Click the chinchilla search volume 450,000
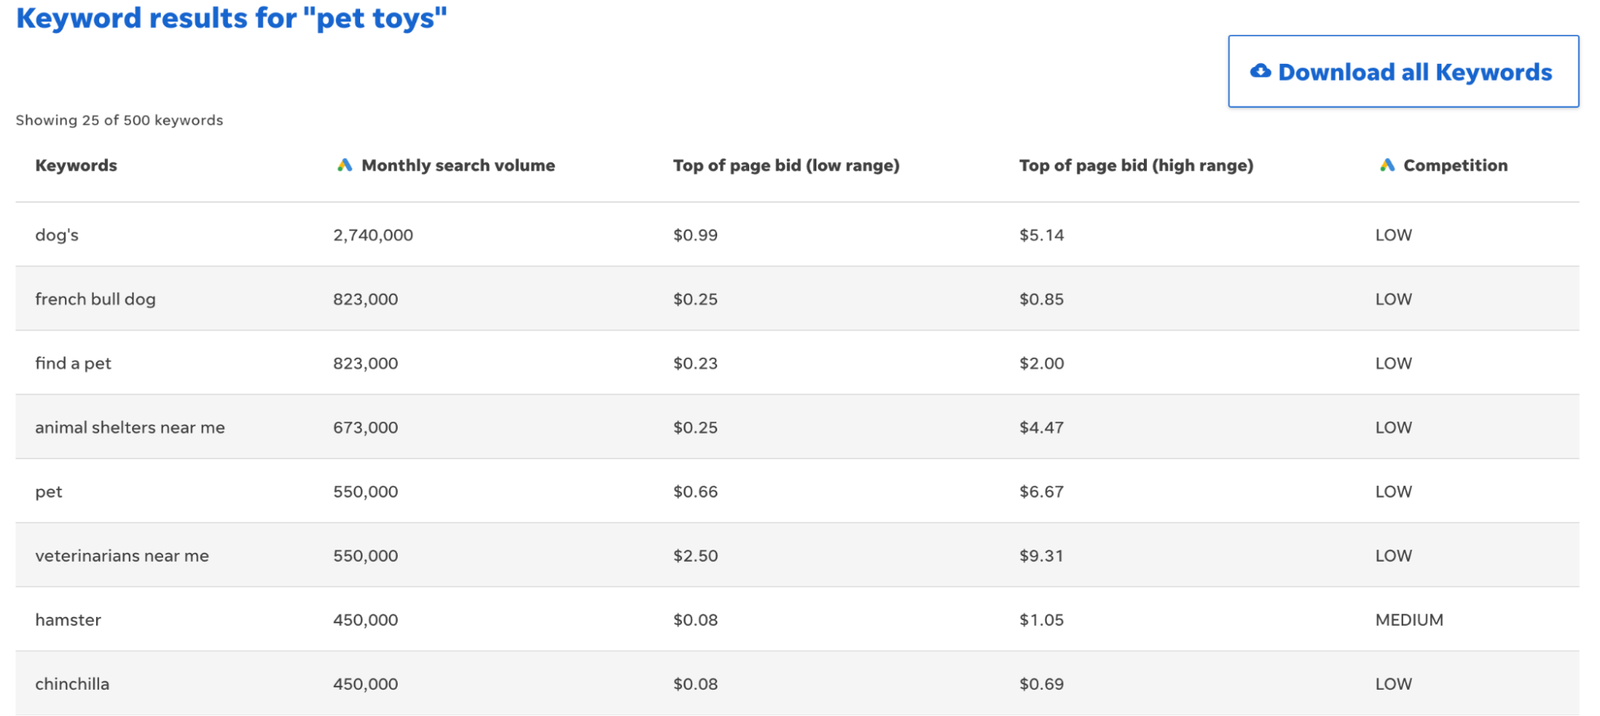This screenshot has width=1600, height=716. click(365, 684)
